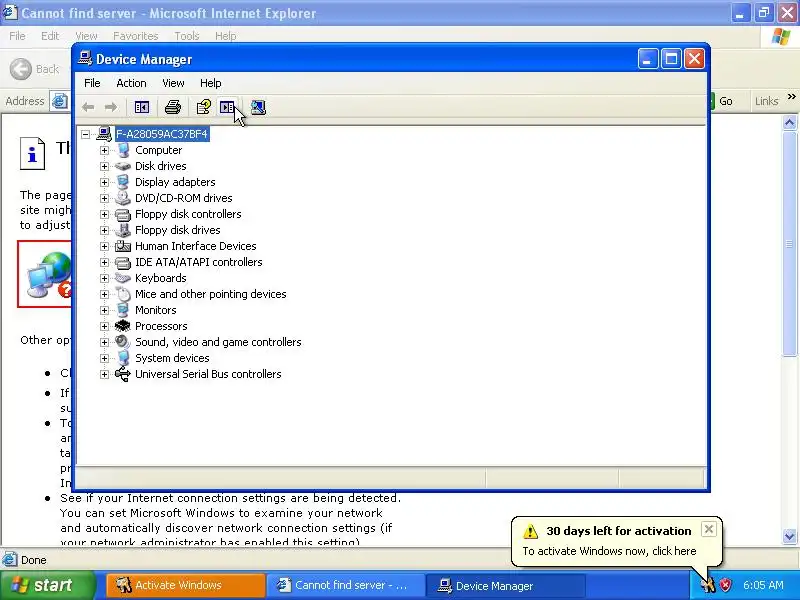Click the Back arrow in Device Manager toolbar
Screen dimensions: 800x600
88,107
